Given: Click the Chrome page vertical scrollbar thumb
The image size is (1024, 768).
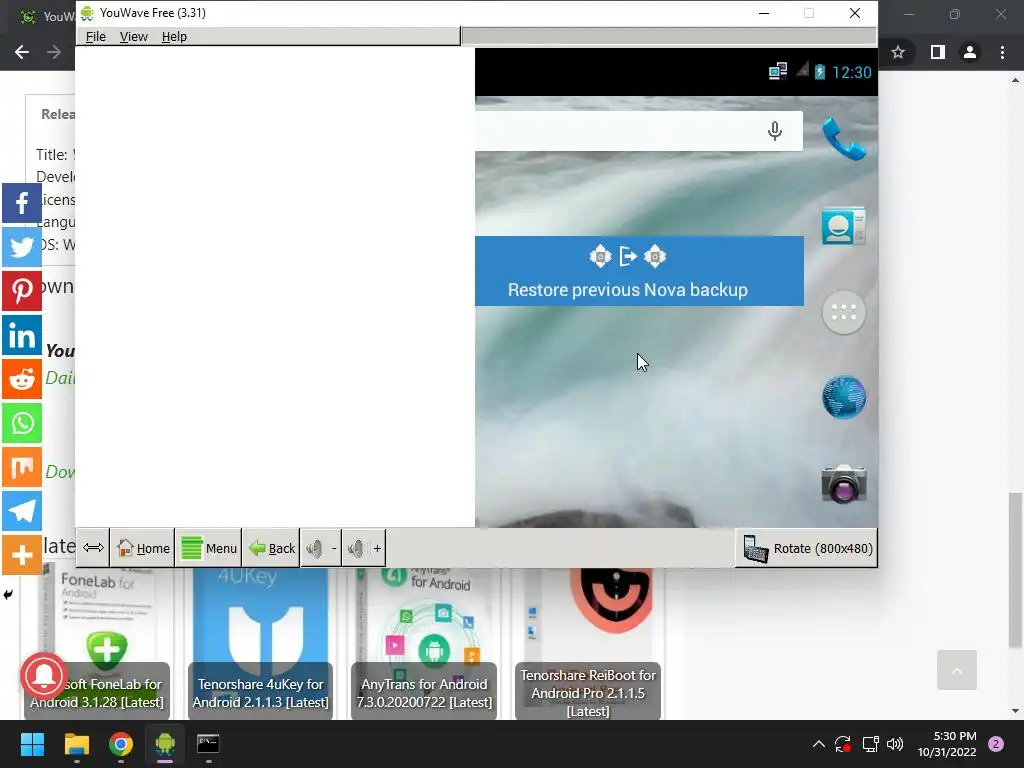Looking at the screenshot, I should pos(1015,570).
